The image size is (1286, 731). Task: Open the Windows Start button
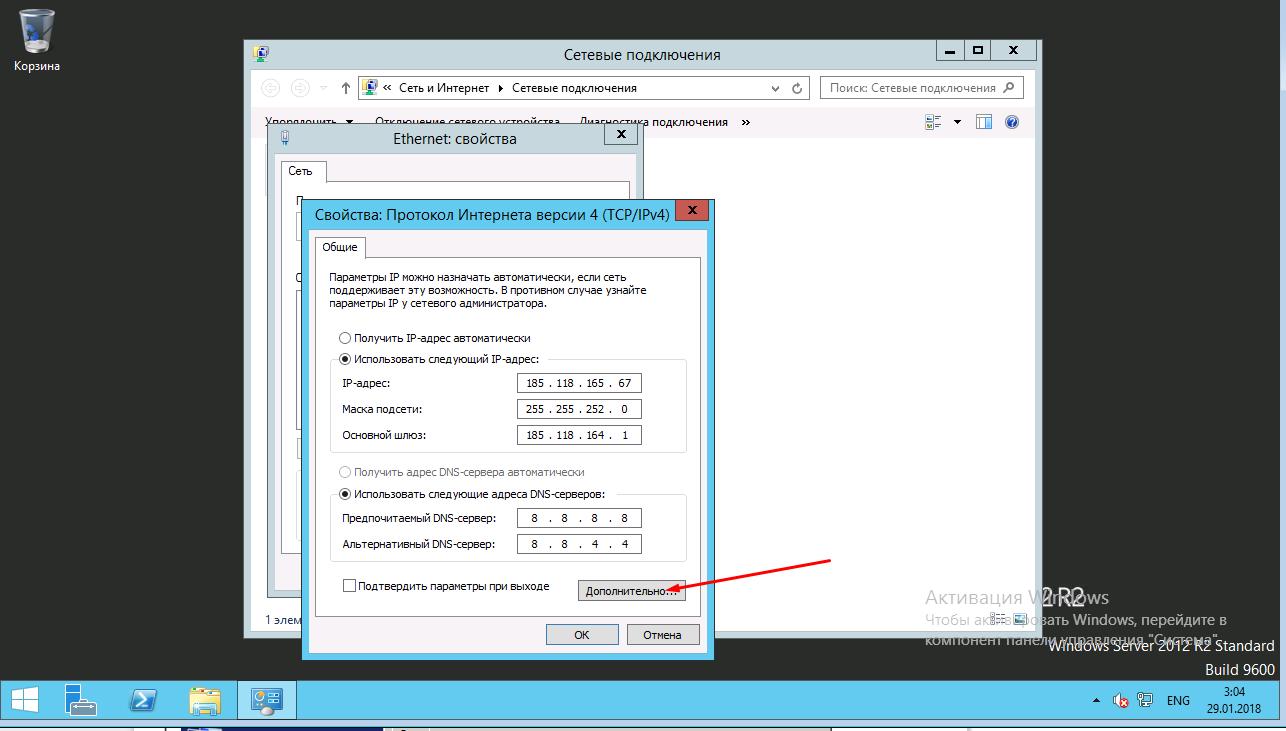coord(25,700)
